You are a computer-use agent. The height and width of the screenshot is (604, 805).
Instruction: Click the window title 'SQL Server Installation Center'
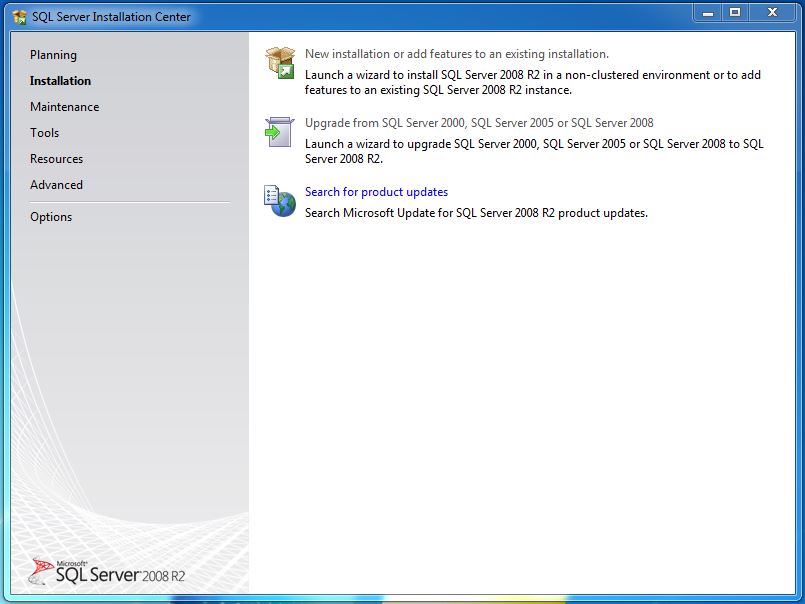(111, 17)
